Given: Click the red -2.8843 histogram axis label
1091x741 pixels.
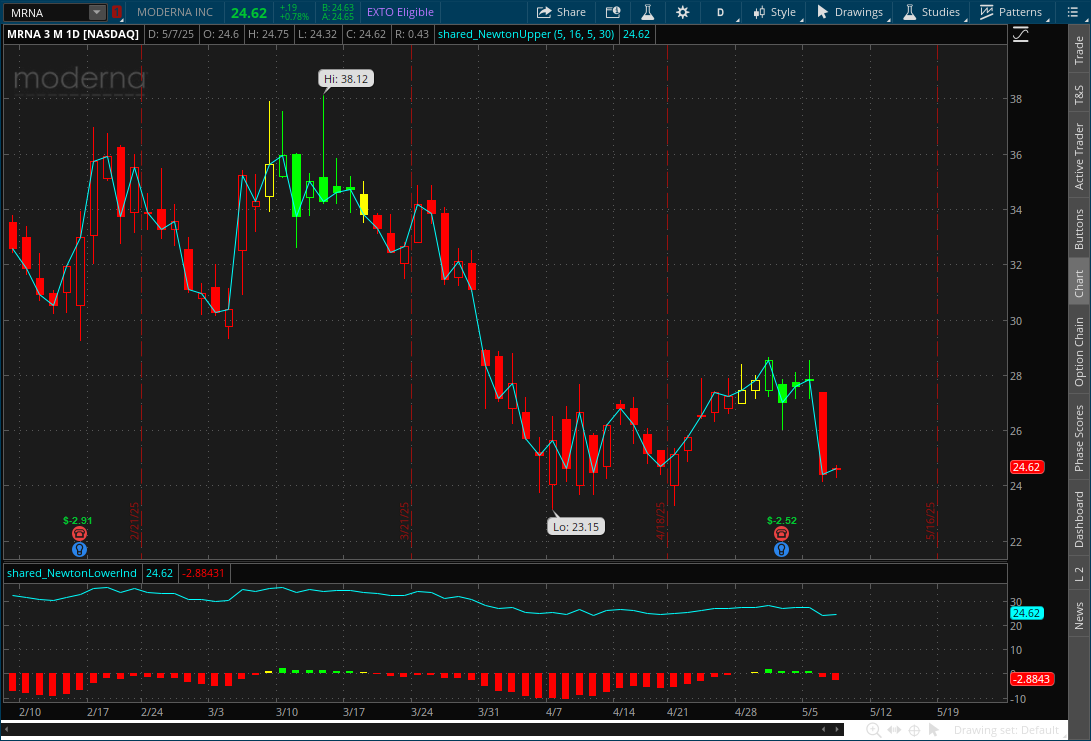Looking at the screenshot, I should pyautogui.click(x=1031, y=679).
